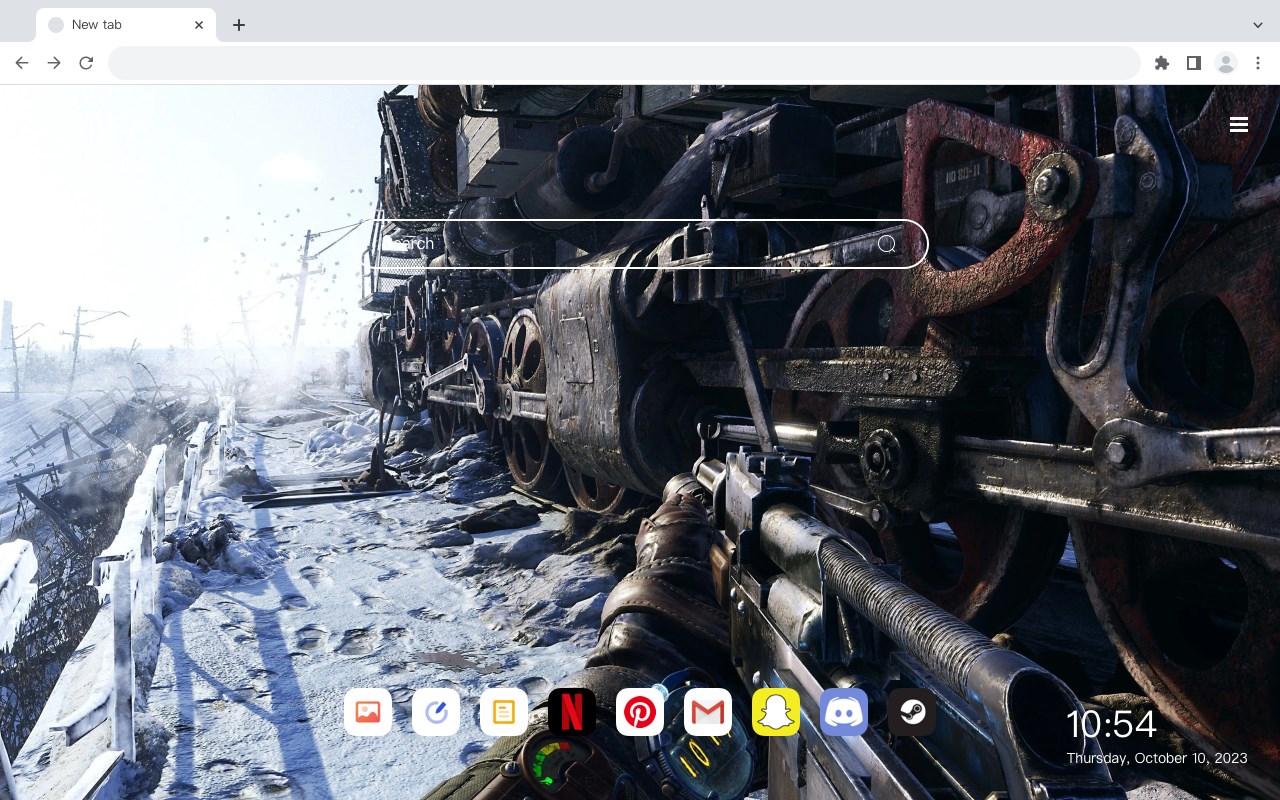Image resolution: width=1280 pixels, height=800 pixels.
Task: Open the Extensions puzzle icon
Action: tap(1161, 63)
